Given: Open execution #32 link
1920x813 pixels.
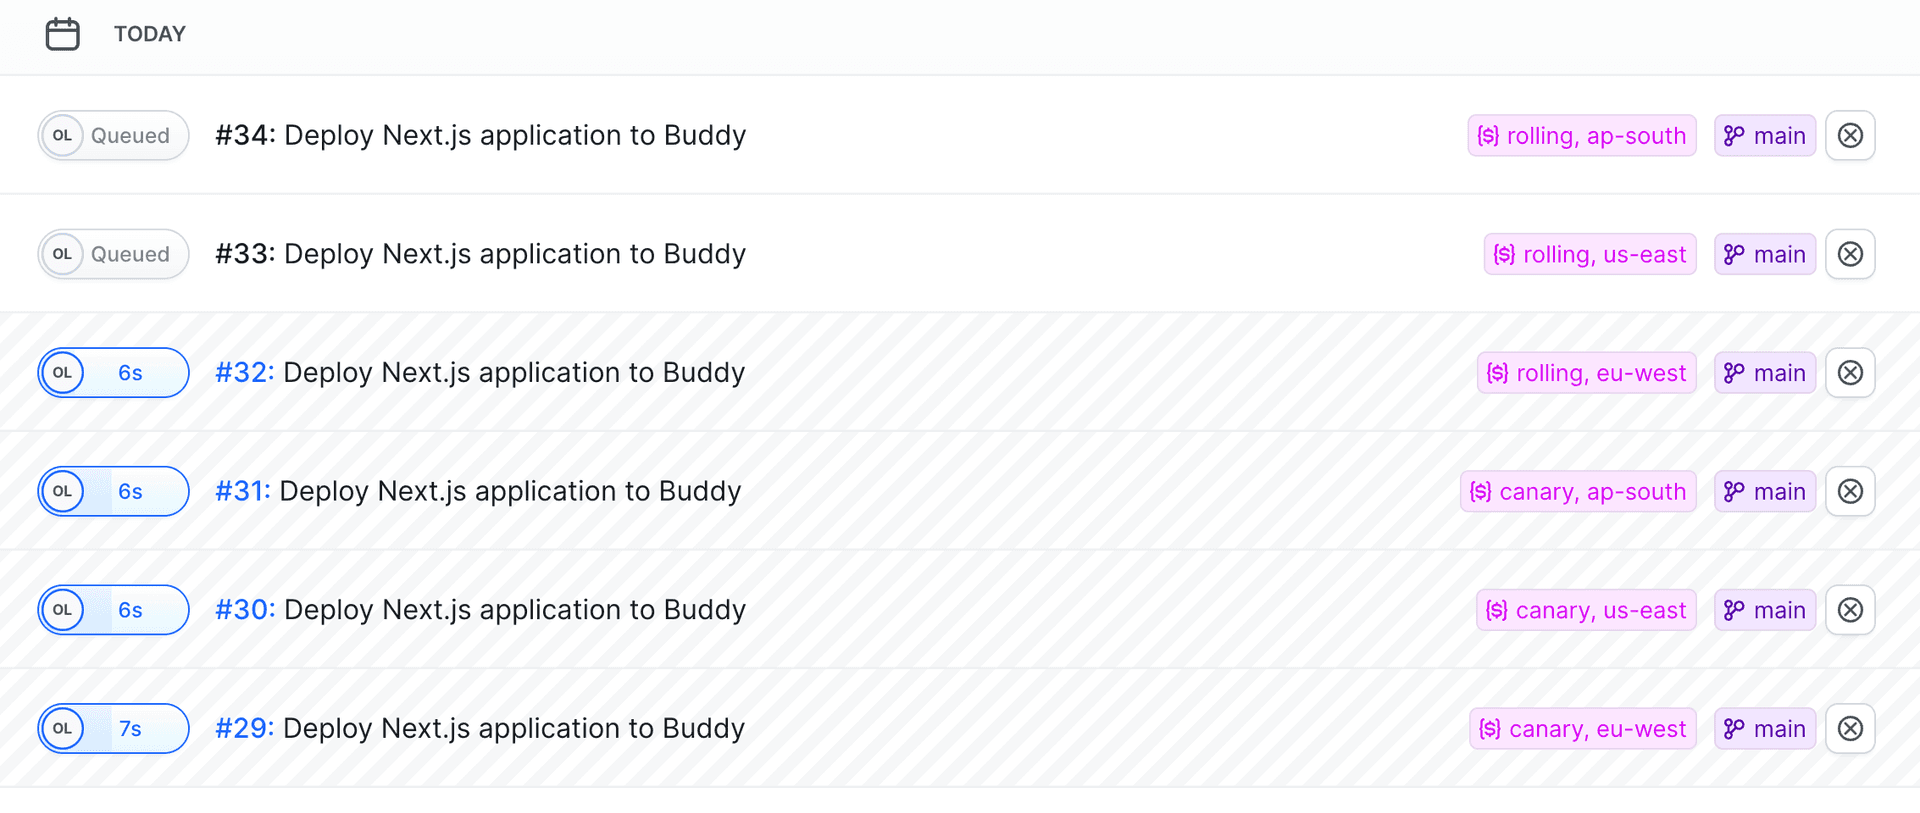Looking at the screenshot, I should click(244, 373).
